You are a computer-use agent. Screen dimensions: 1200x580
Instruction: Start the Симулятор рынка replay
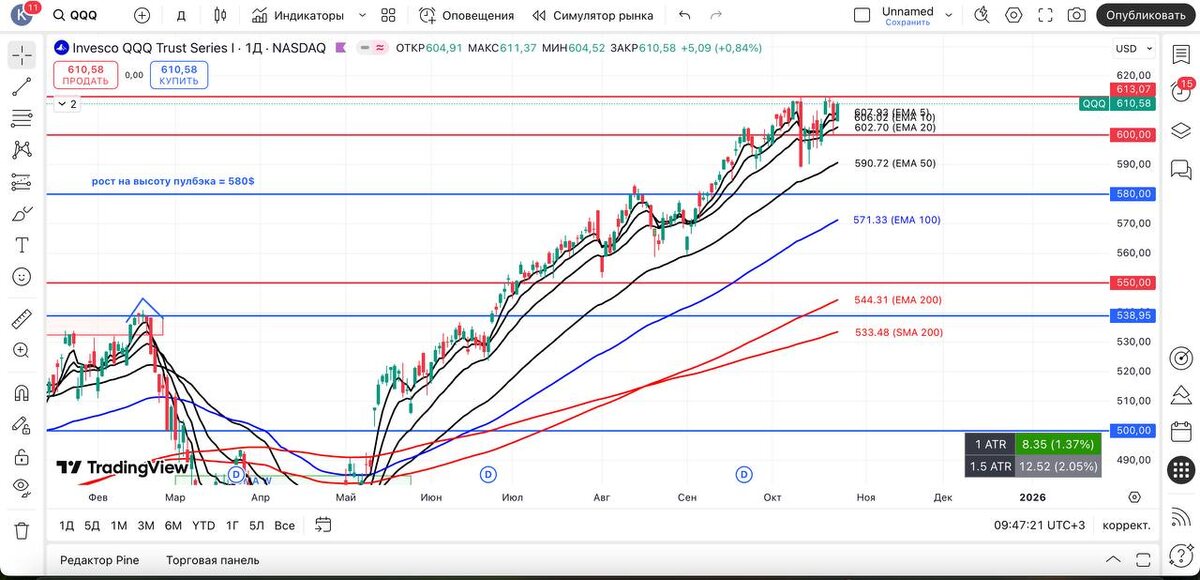(x=592, y=15)
